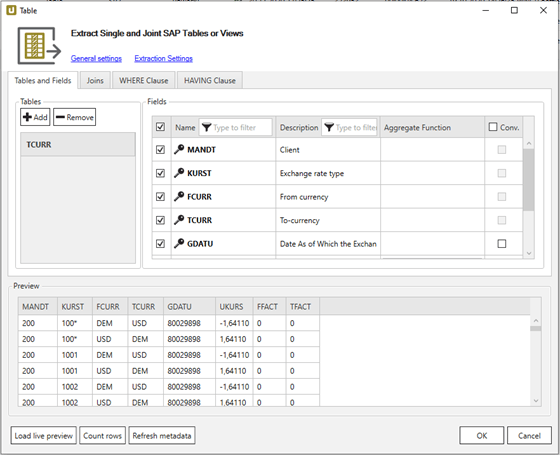Click the Remove table button

[x=75, y=117]
